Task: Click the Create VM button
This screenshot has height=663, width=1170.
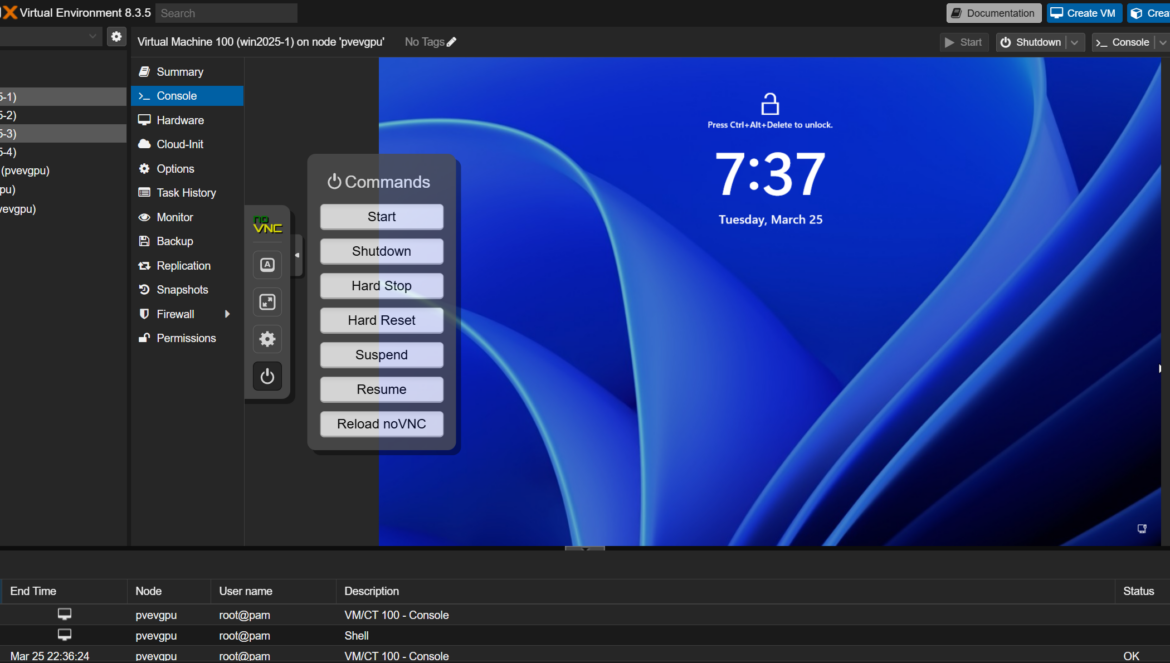Action: coord(1083,13)
